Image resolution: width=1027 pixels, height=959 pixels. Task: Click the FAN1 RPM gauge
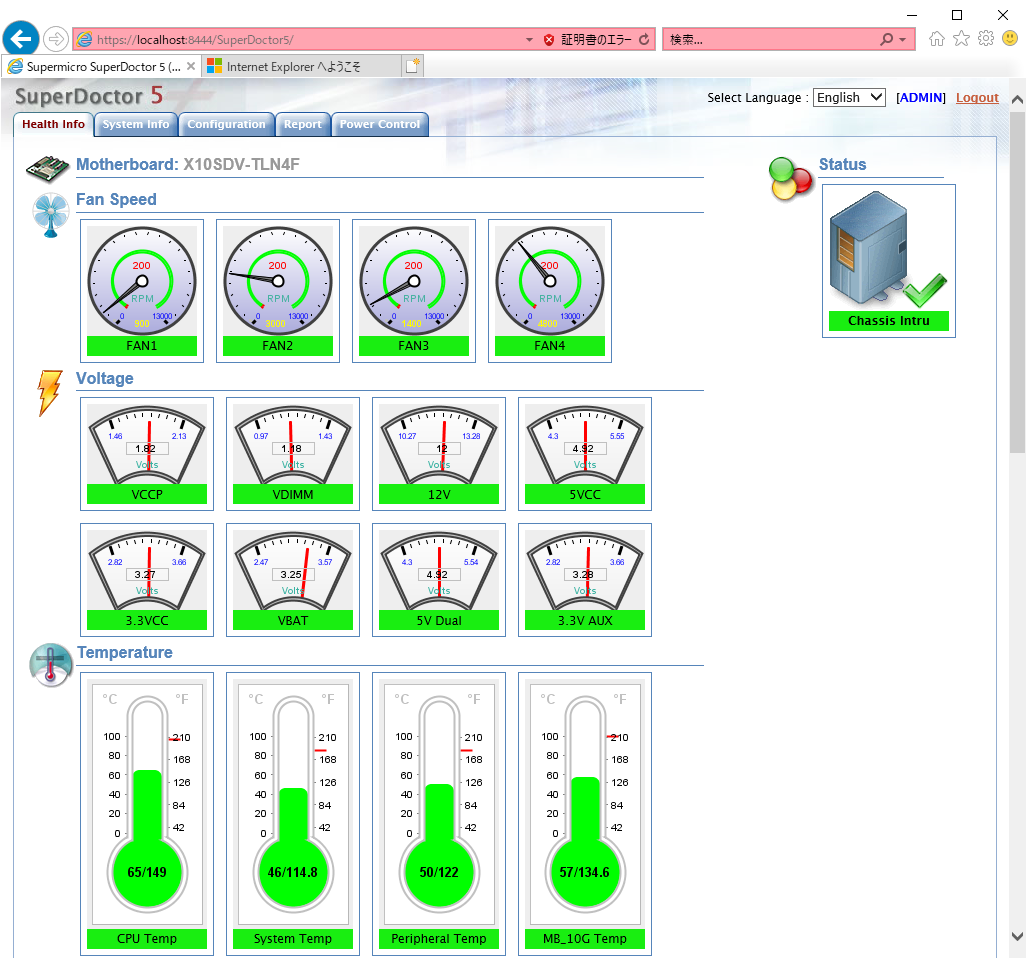[x=142, y=281]
